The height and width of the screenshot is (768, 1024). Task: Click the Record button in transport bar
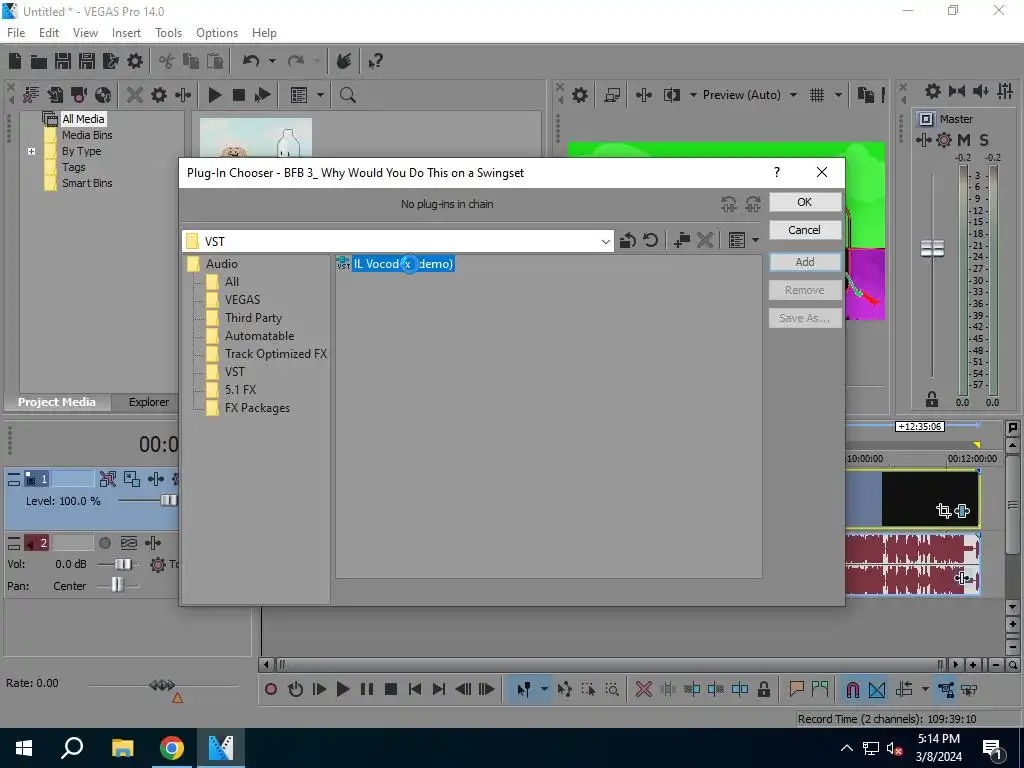[270, 689]
